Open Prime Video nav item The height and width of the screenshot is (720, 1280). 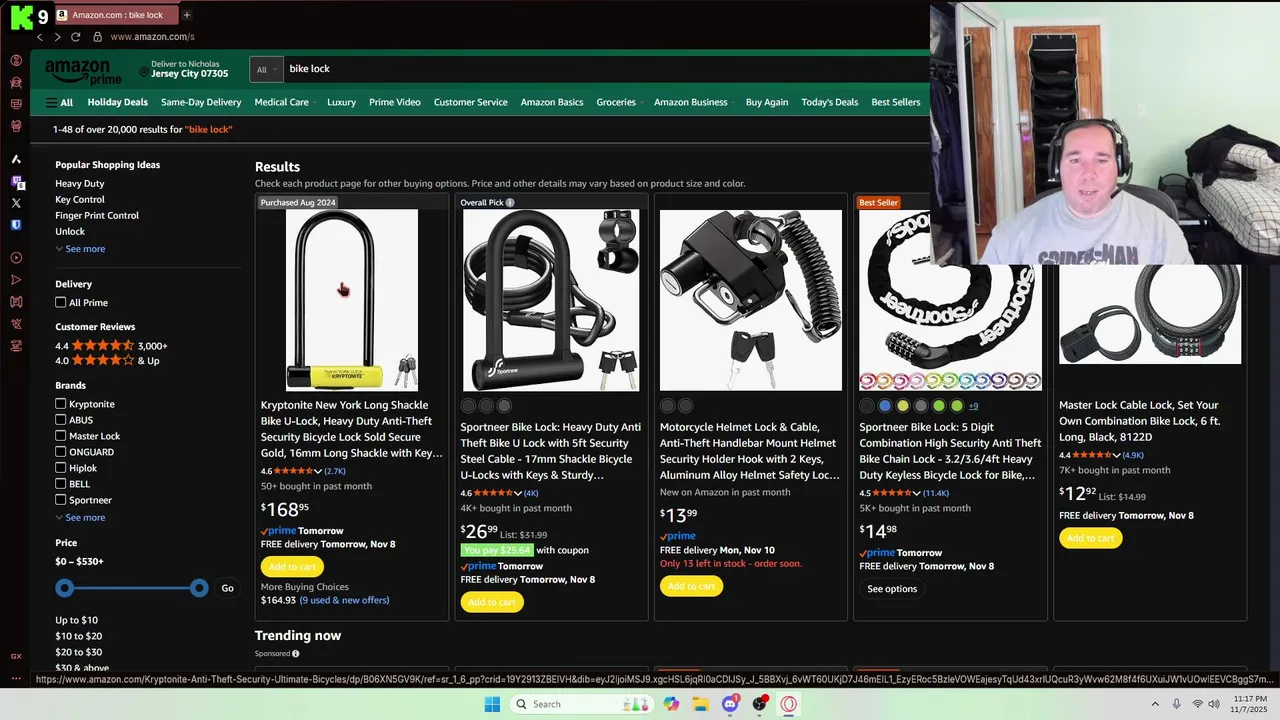pyautogui.click(x=395, y=102)
